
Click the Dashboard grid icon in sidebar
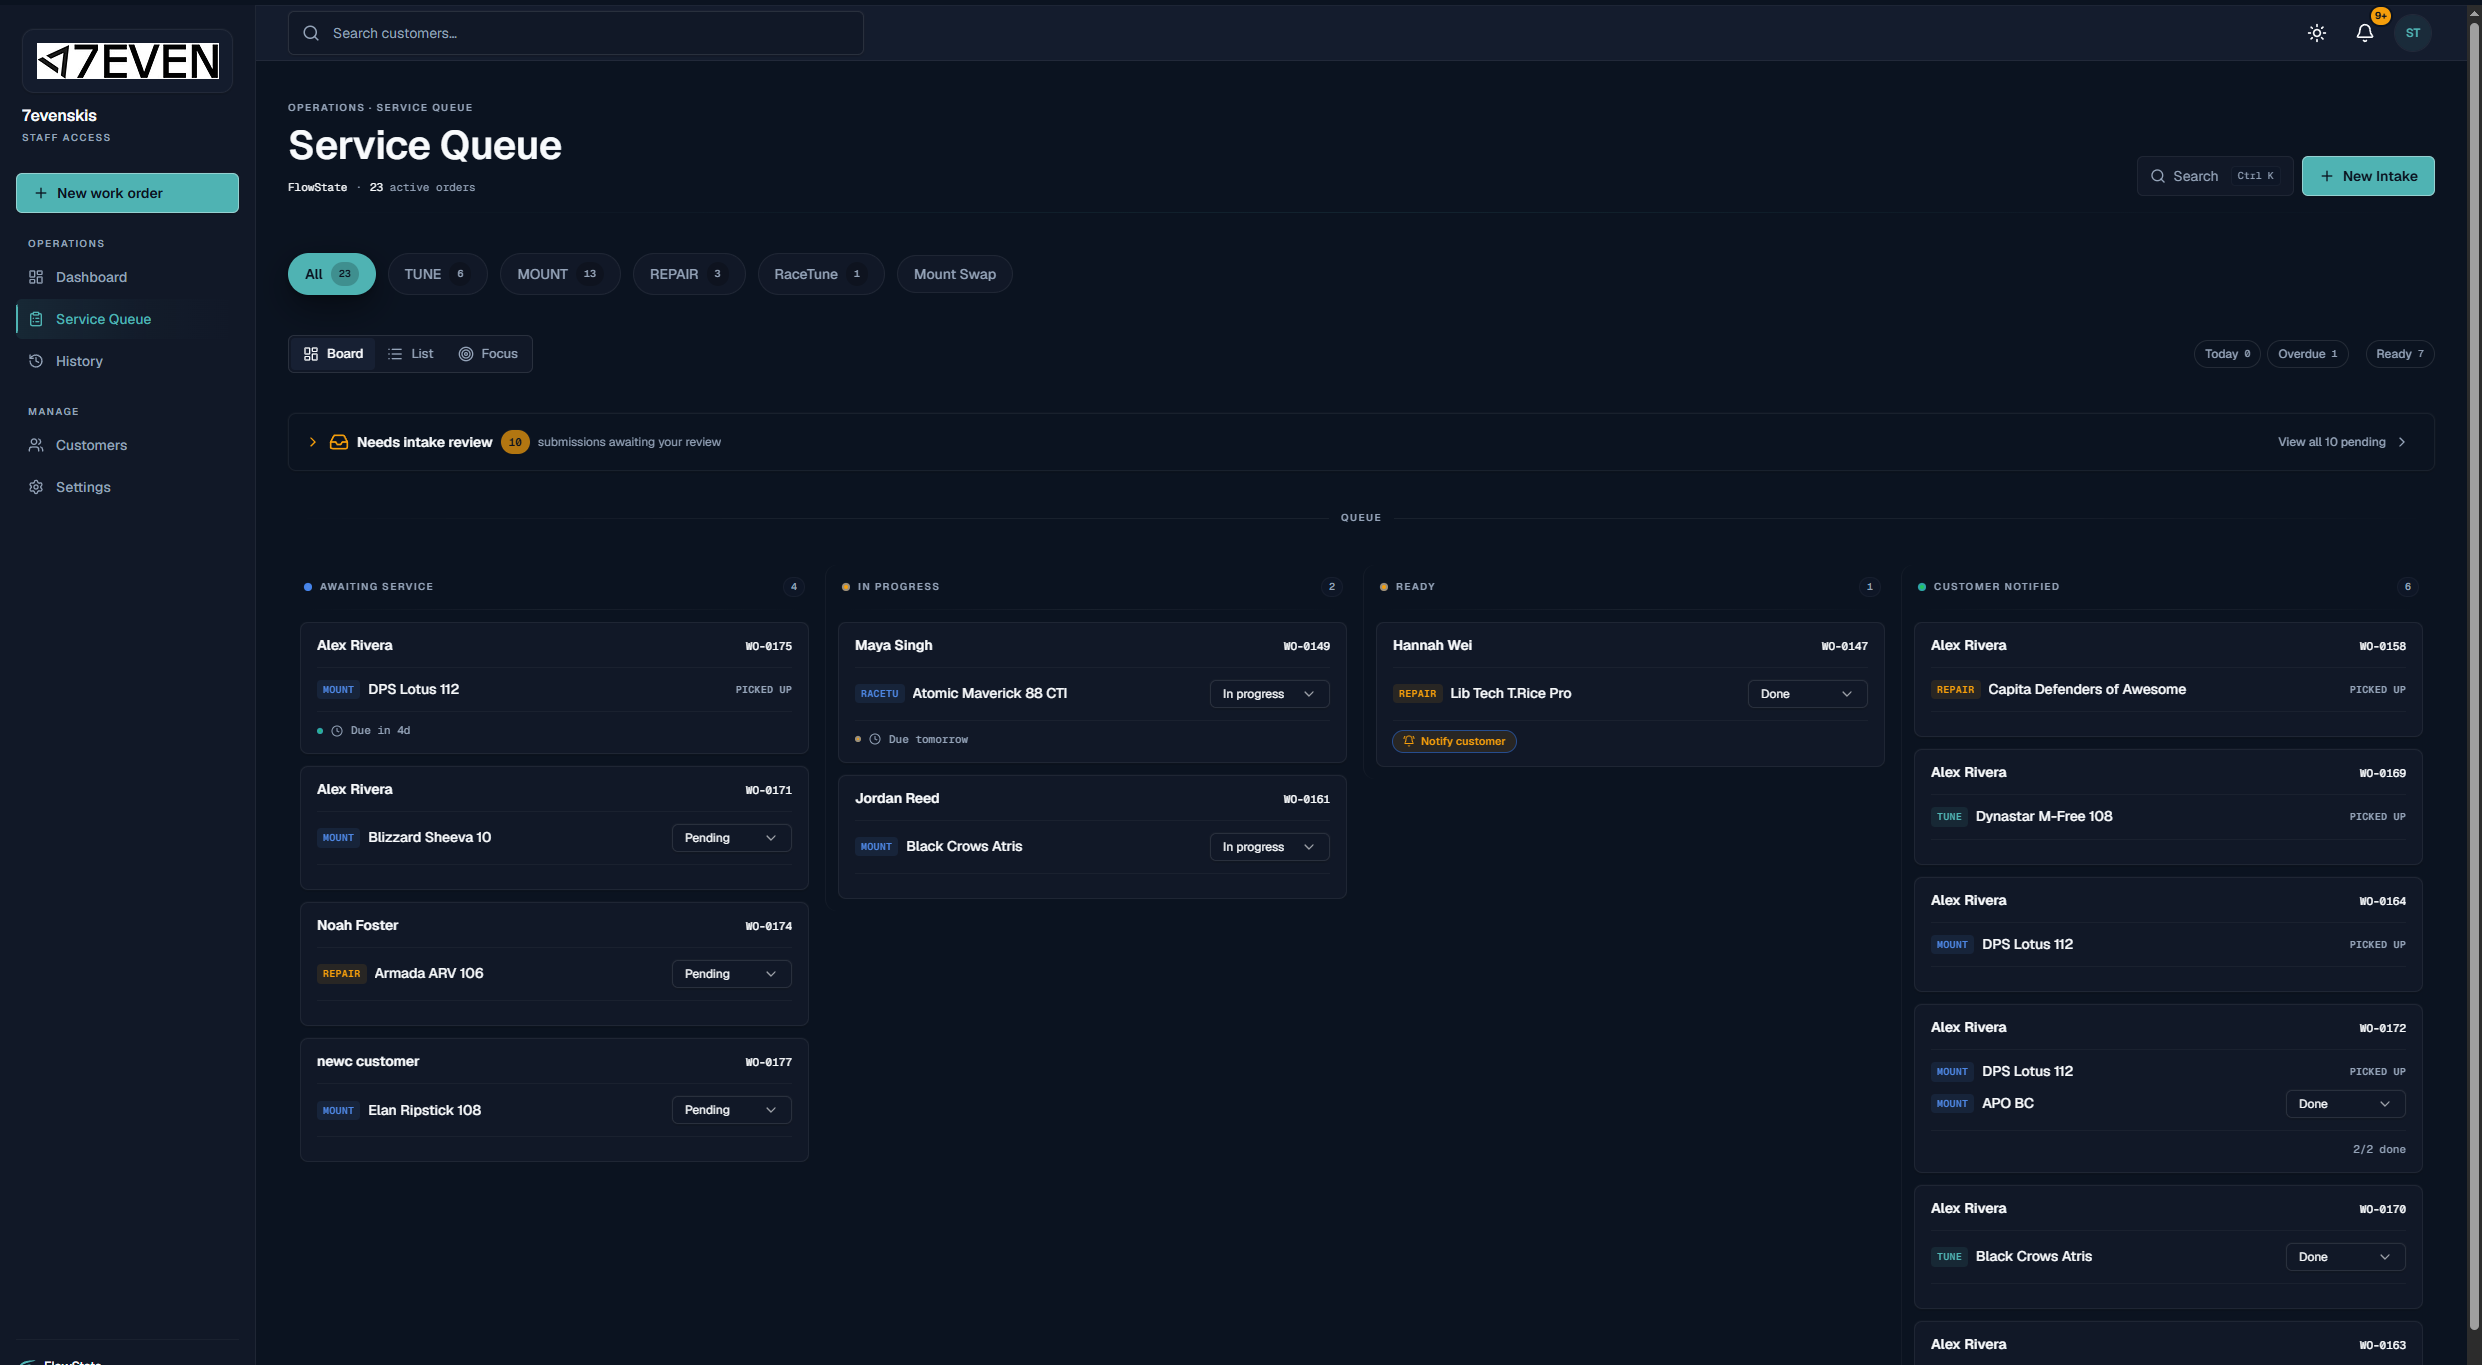tap(36, 277)
